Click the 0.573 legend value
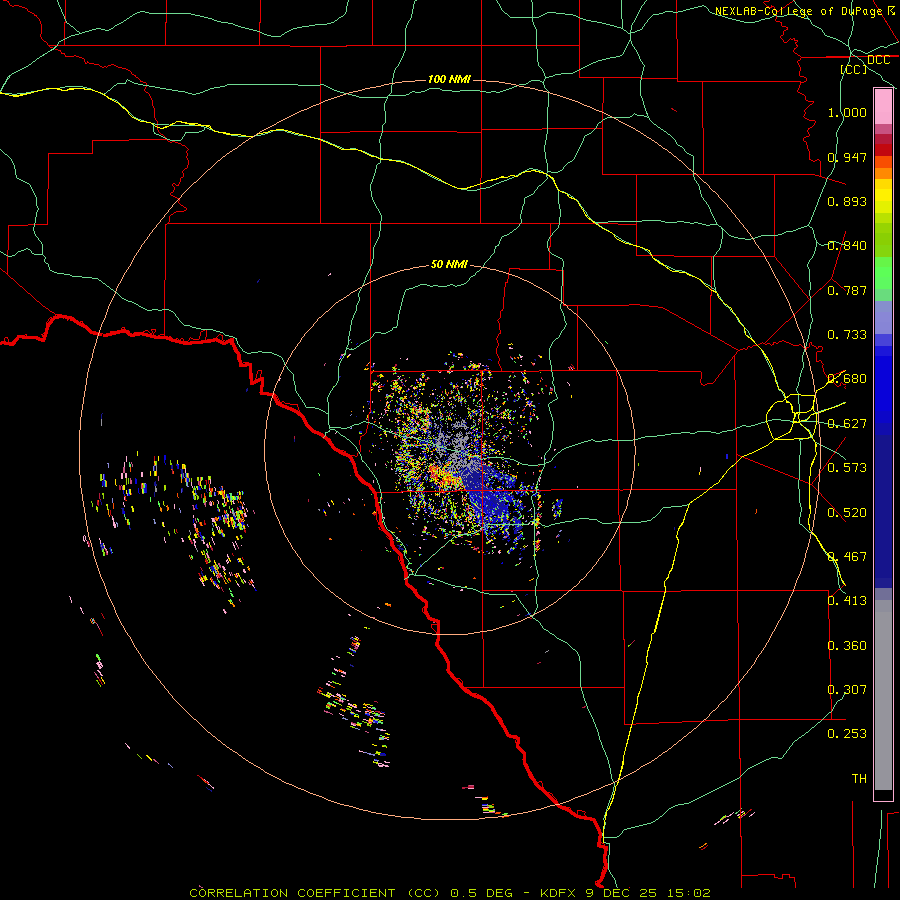Viewport: 900px width, 900px height. [x=847, y=468]
